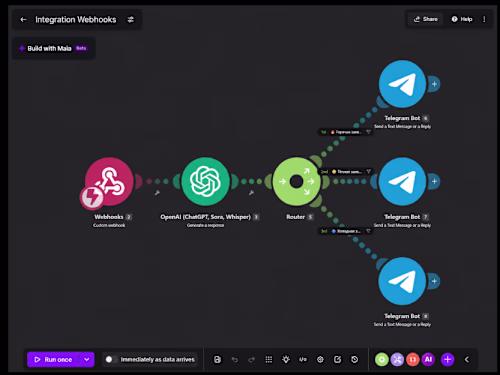
Task: Open the notes icon
Action: coord(337,359)
